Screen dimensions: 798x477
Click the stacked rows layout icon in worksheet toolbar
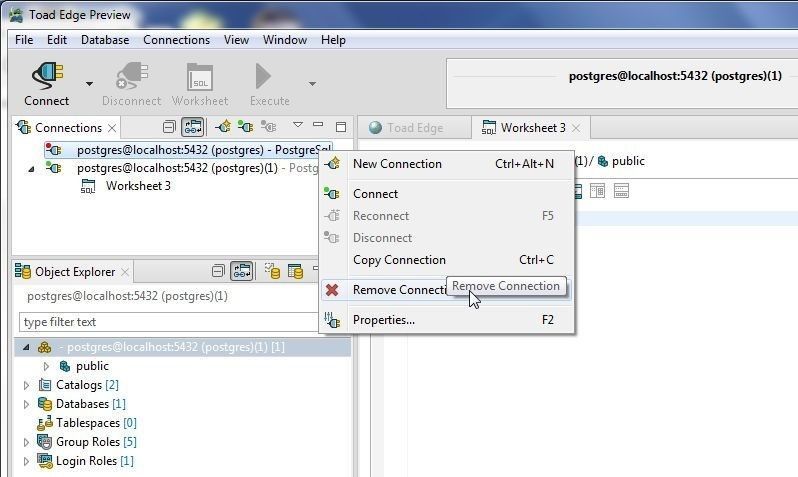coord(621,191)
